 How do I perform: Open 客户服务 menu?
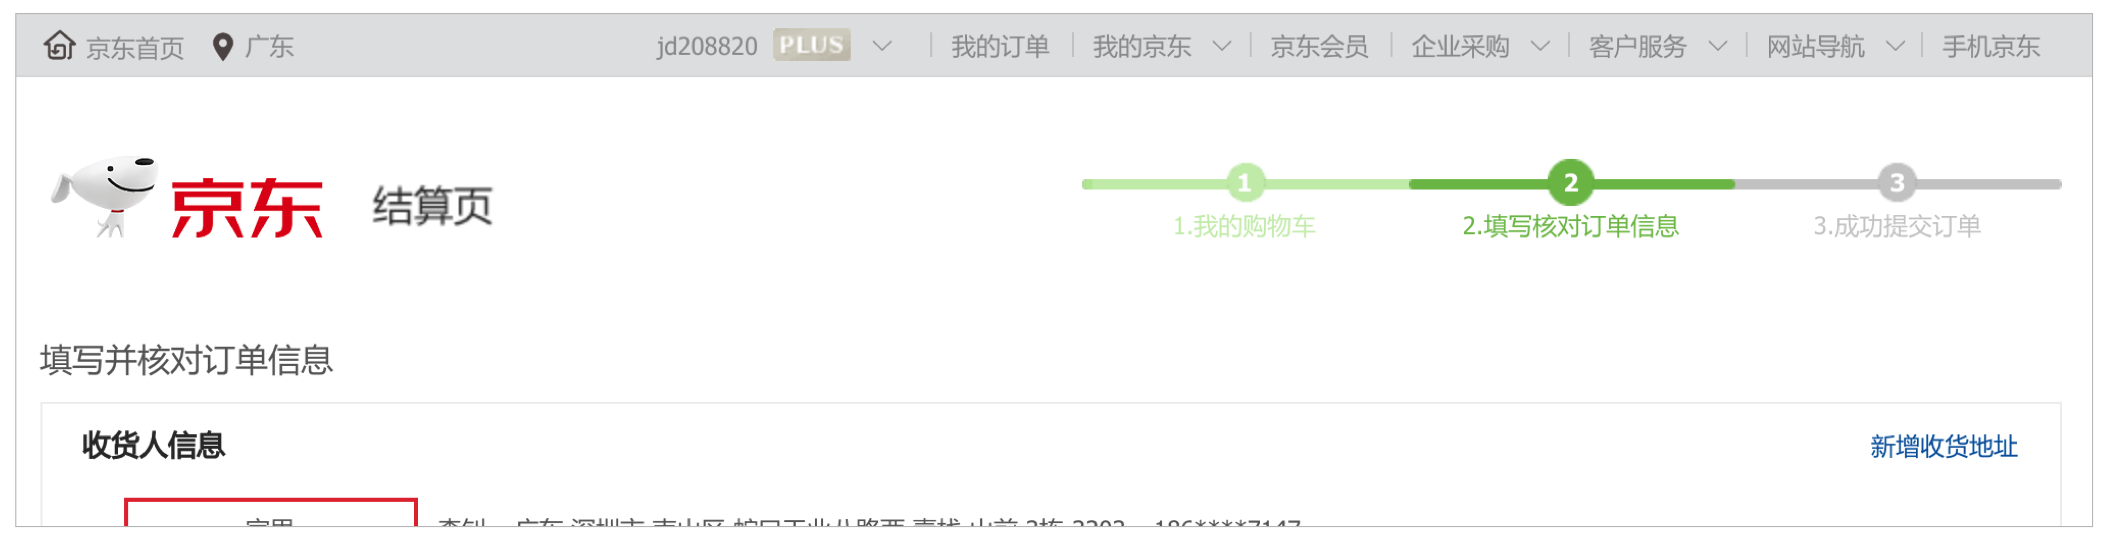click(x=1638, y=46)
